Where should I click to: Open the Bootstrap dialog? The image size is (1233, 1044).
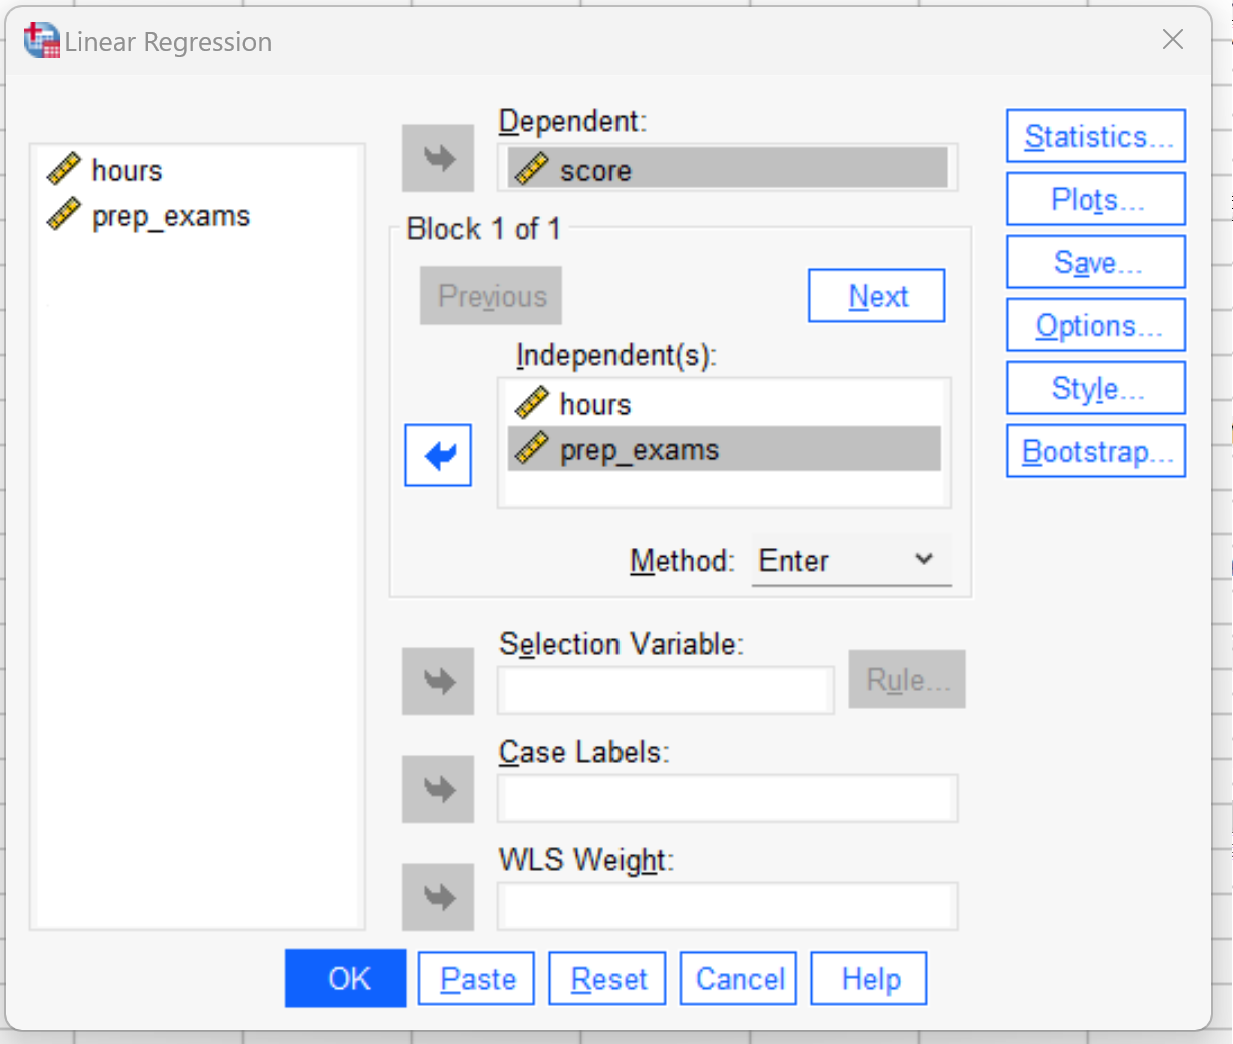[x=1094, y=451]
